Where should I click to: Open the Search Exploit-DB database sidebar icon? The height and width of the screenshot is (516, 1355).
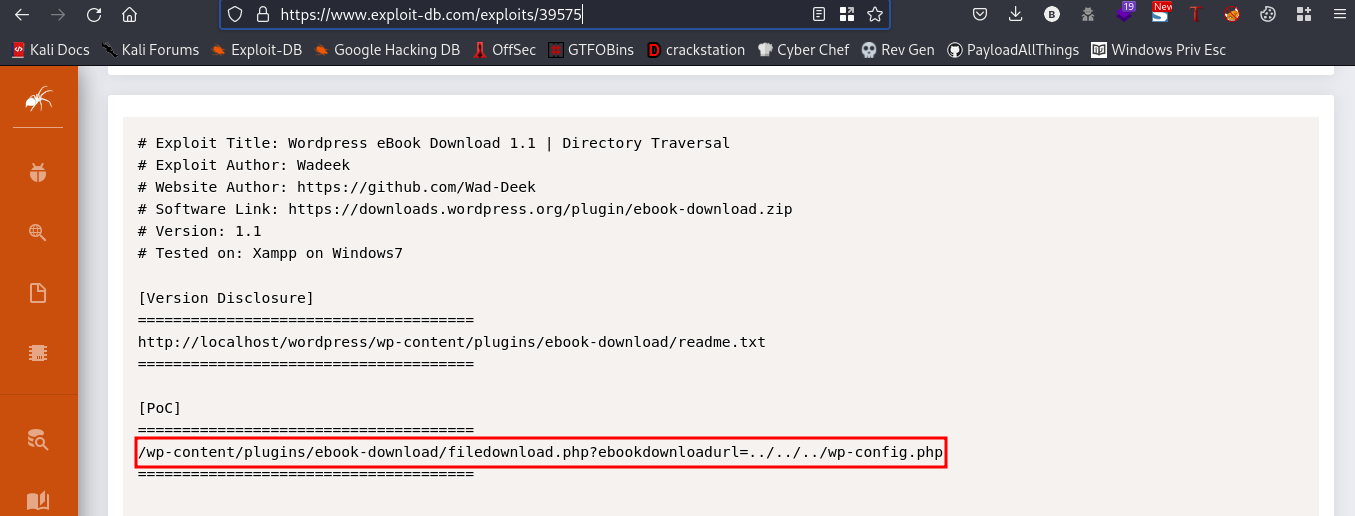click(x=38, y=438)
